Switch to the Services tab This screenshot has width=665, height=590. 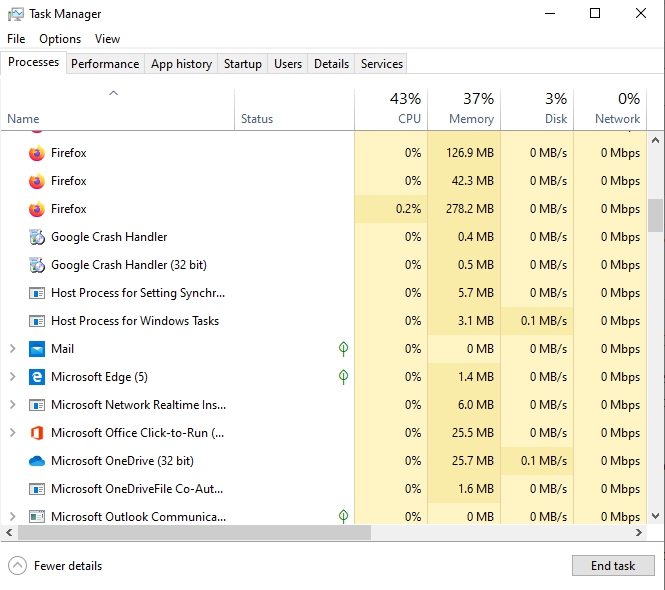(381, 64)
